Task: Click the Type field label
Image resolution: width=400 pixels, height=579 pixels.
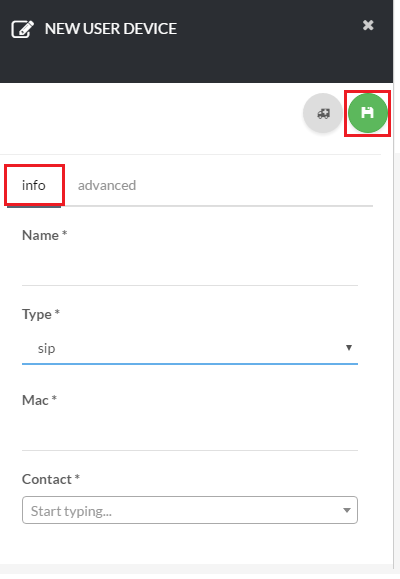Action: pos(41,314)
